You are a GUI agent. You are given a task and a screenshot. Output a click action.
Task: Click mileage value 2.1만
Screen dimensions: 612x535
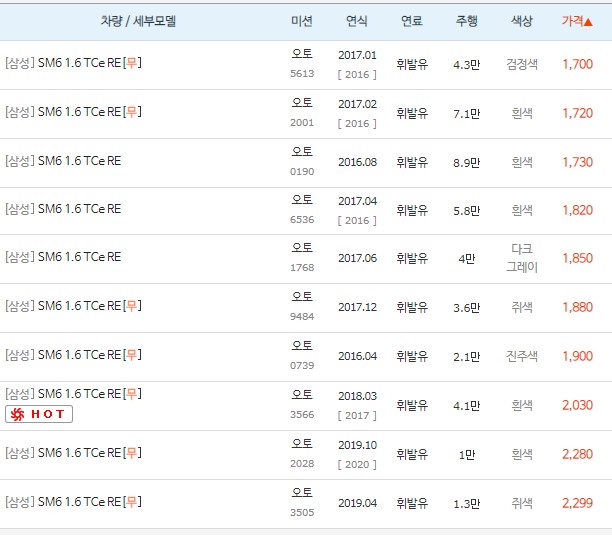click(466, 357)
